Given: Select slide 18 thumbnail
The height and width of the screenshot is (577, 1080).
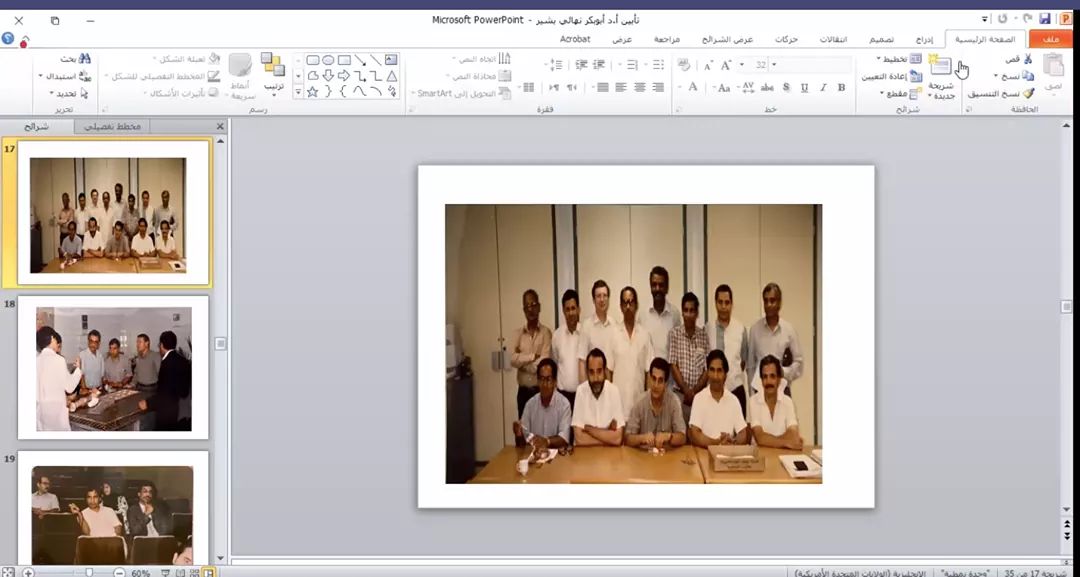Looking at the screenshot, I should [x=113, y=368].
